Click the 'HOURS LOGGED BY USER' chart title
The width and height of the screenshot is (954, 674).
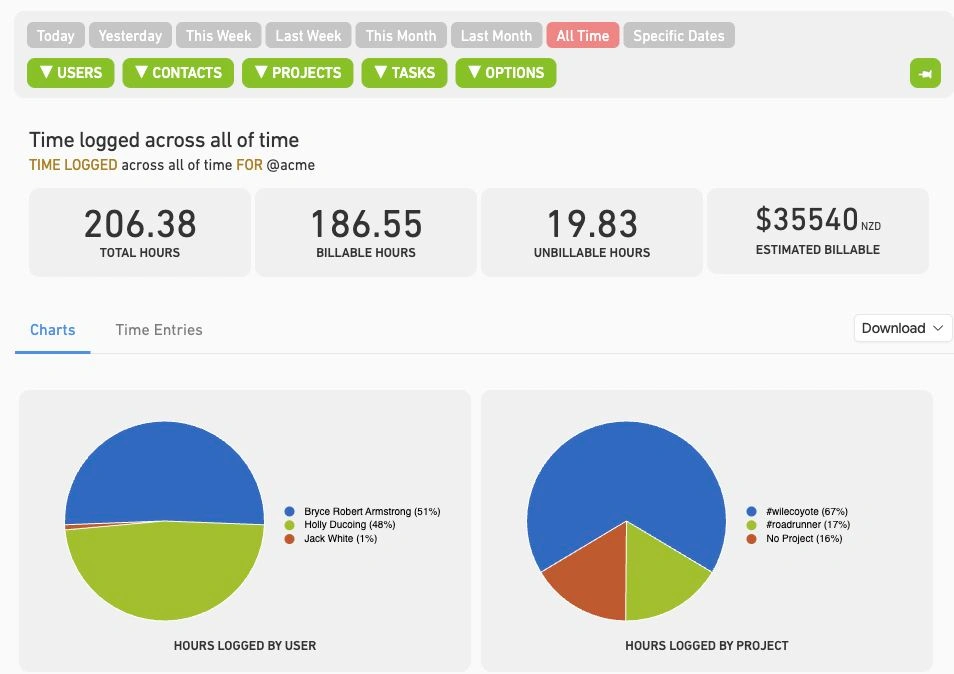pos(245,646)
